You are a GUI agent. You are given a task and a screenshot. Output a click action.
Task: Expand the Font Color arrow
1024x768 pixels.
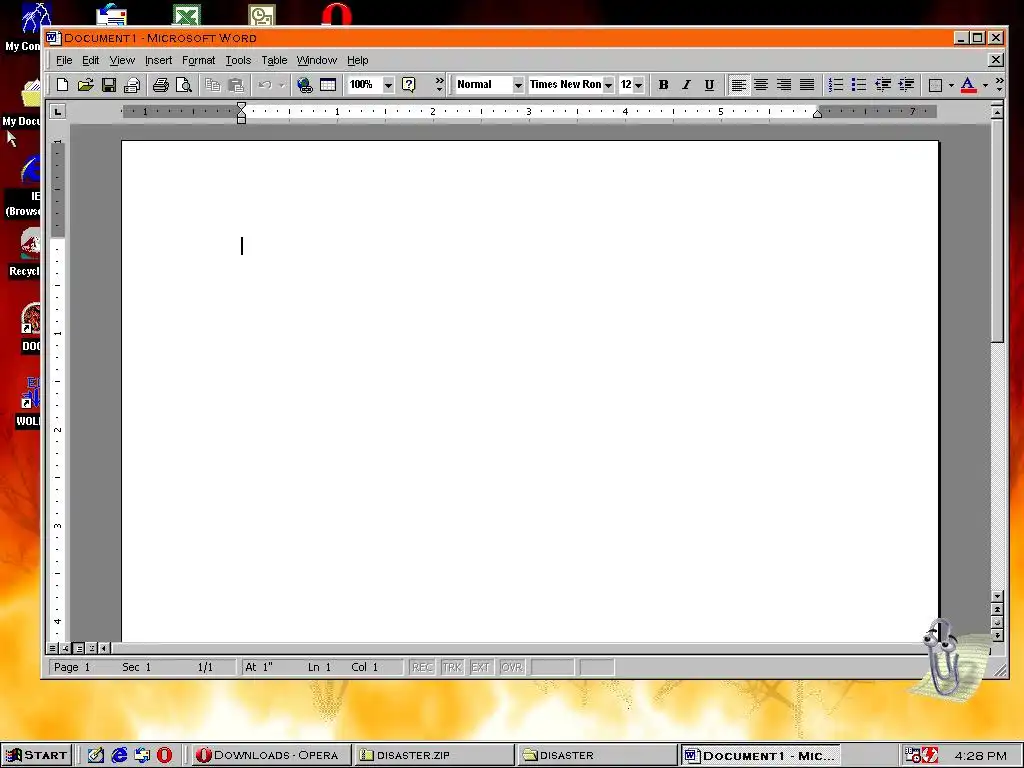point(985,85)
